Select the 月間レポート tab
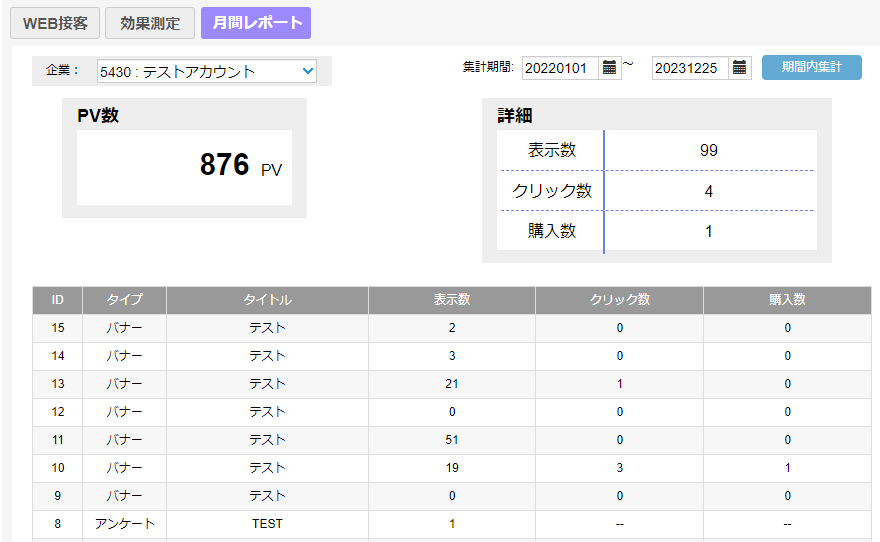This screenshot has height=542, width=880. click(x=256, y=23)
